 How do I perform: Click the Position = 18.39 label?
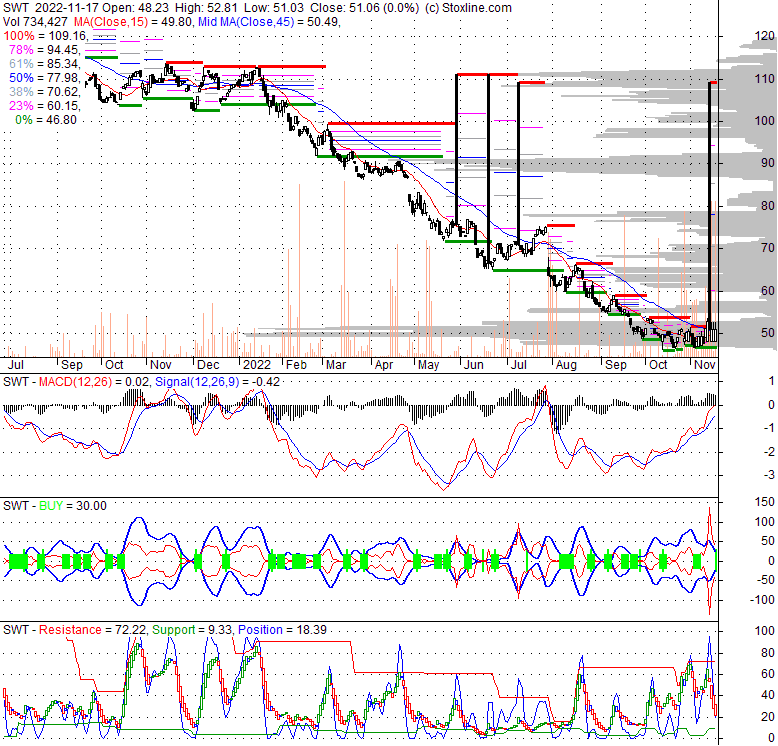coord(282,630)
